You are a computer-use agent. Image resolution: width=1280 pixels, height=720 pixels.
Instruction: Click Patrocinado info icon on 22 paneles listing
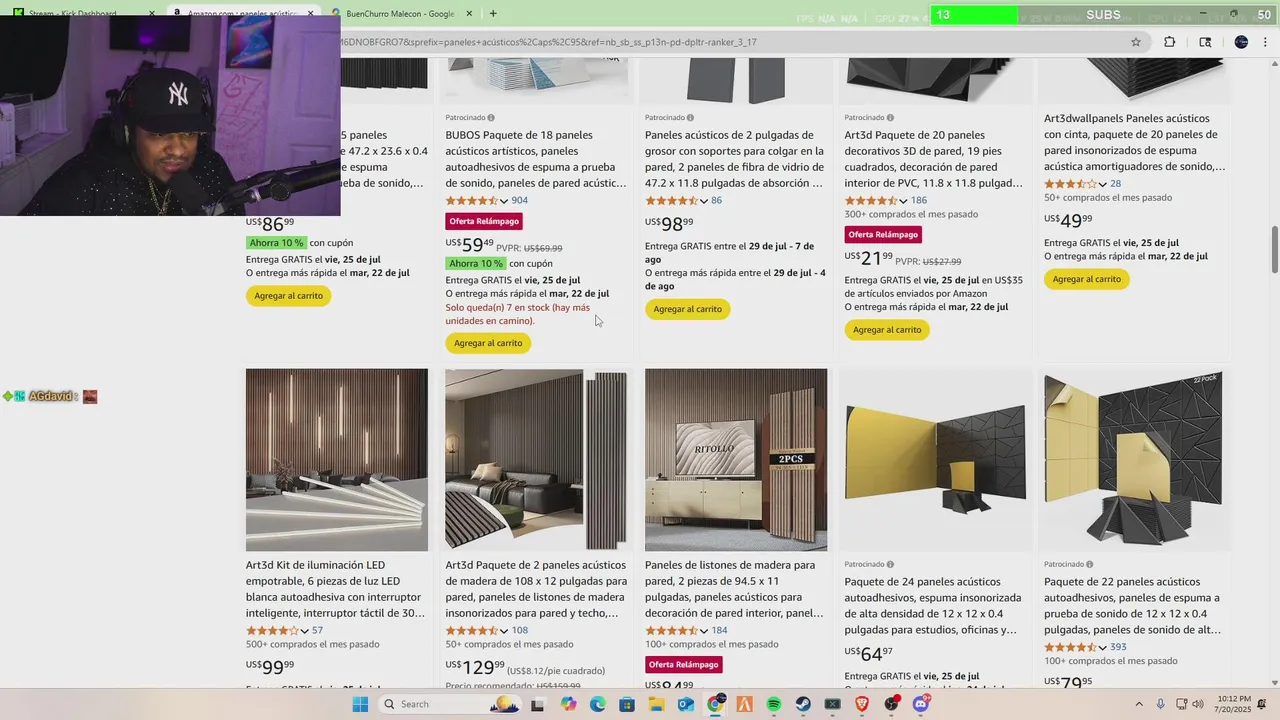[x=1090, y=564]
